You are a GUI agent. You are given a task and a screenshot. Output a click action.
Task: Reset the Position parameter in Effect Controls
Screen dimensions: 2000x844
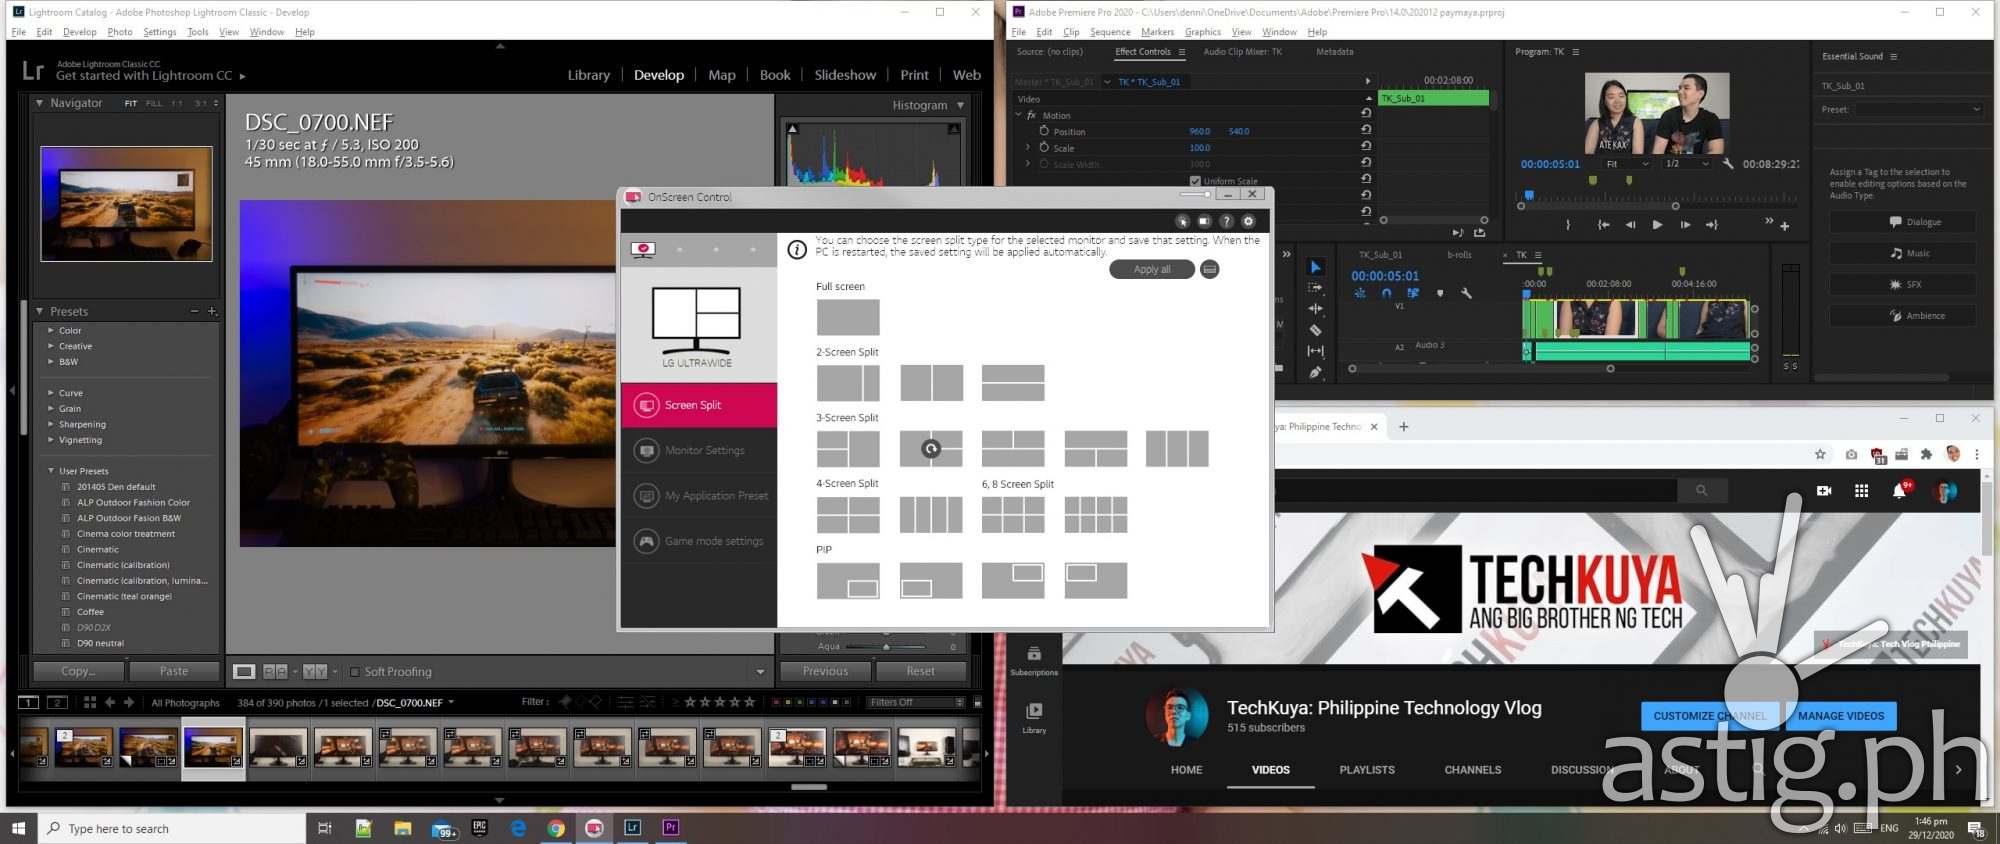point(1366,130)
